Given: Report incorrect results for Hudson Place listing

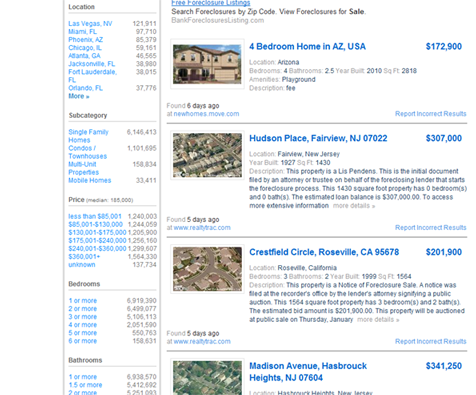Looking at the screenshot, I should 431,228.
